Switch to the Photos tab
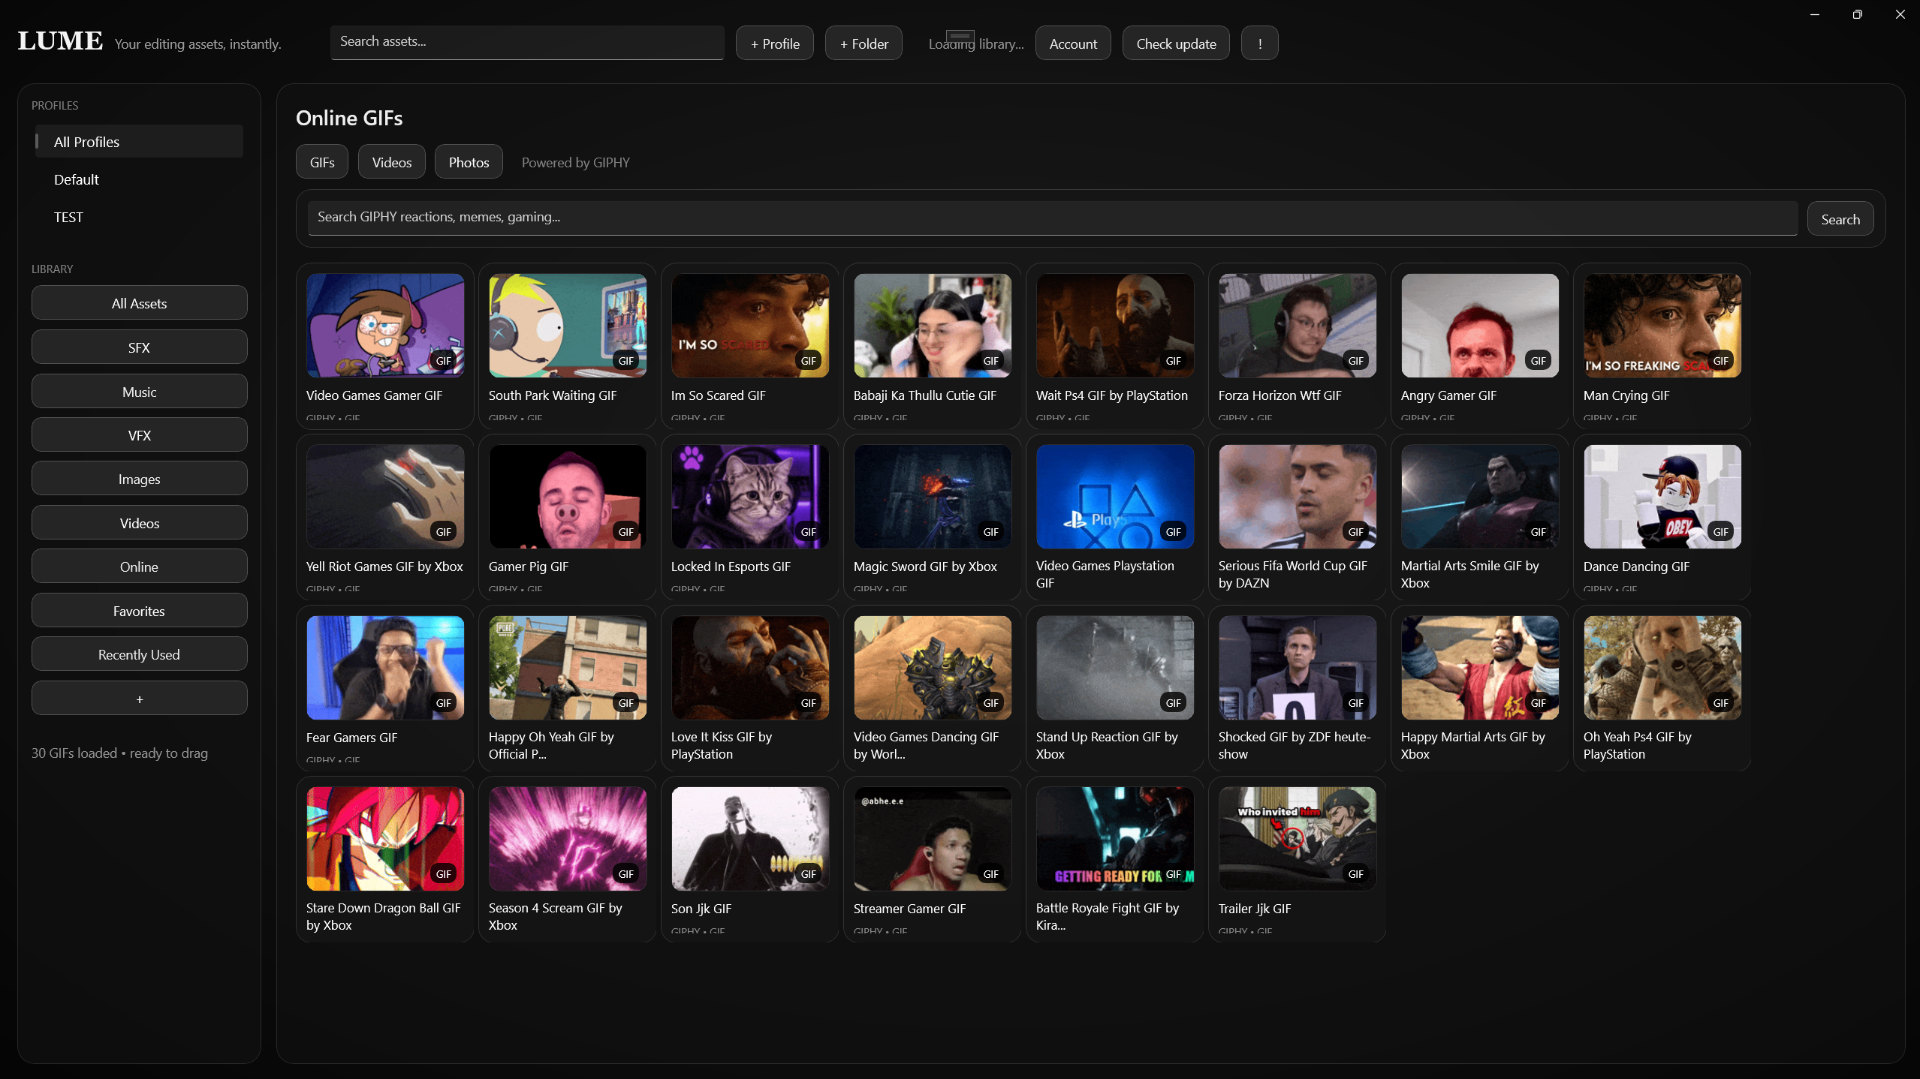1920x1079 pixels. (469, 162)
